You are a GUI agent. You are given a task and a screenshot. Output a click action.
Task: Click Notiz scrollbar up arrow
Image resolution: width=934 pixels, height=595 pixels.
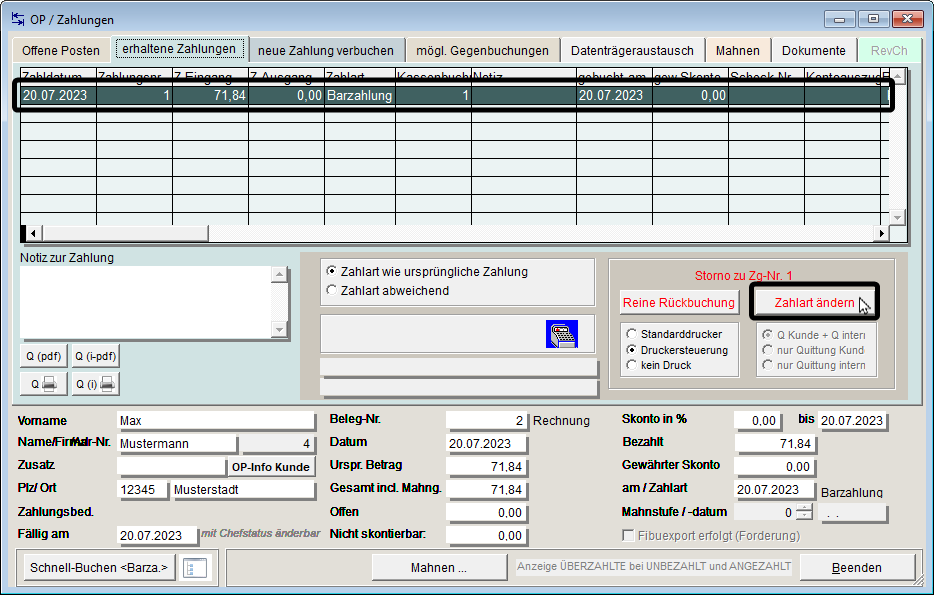coord(279,274)
